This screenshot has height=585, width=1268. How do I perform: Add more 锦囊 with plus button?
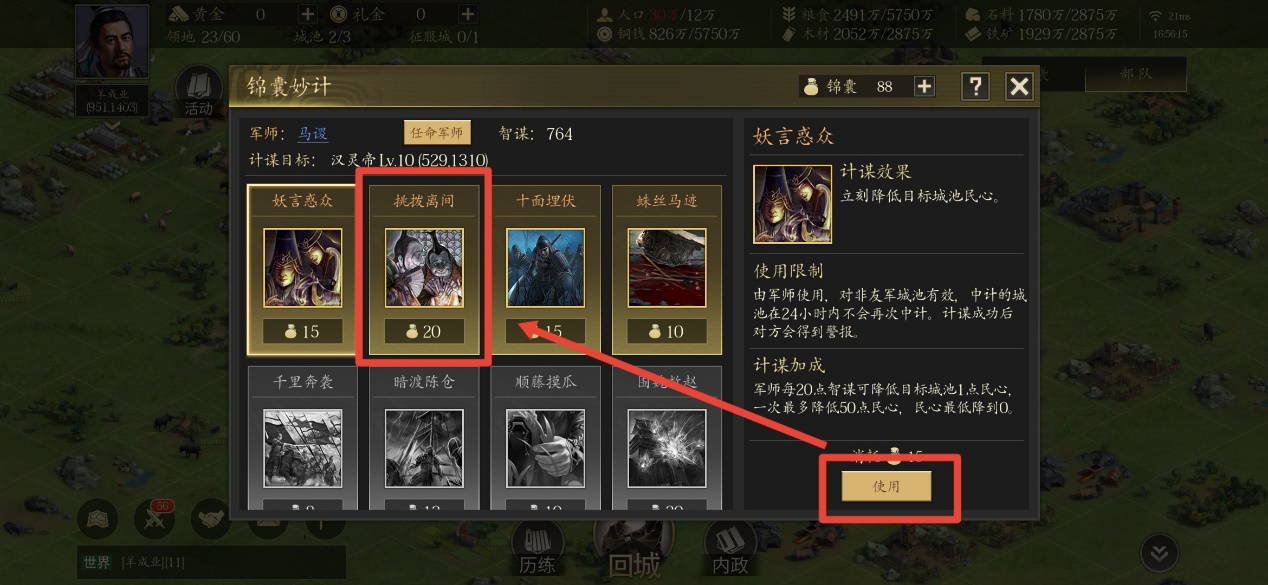(x=924, y=86)
